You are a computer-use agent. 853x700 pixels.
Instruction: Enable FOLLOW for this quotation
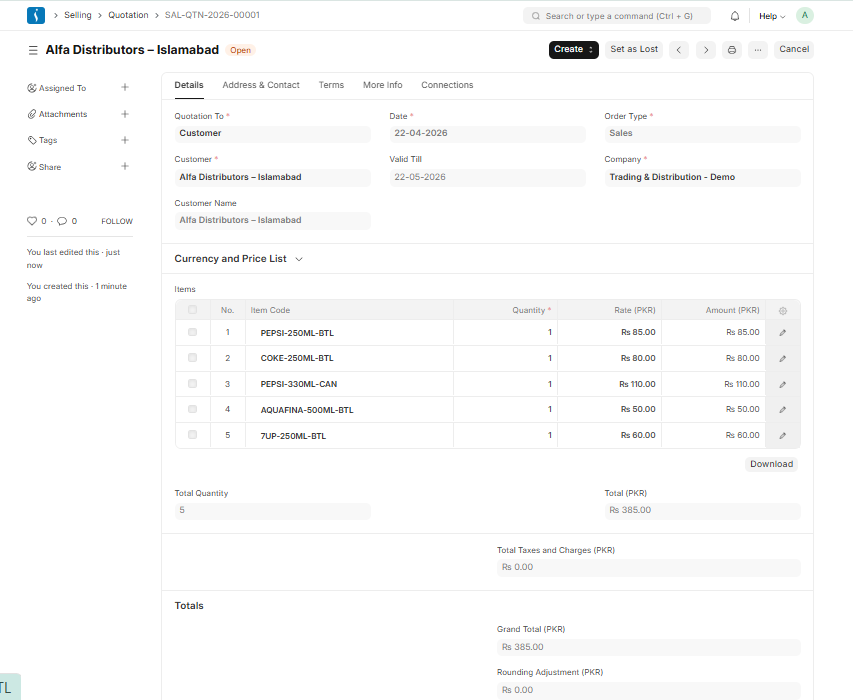point(116,221)
